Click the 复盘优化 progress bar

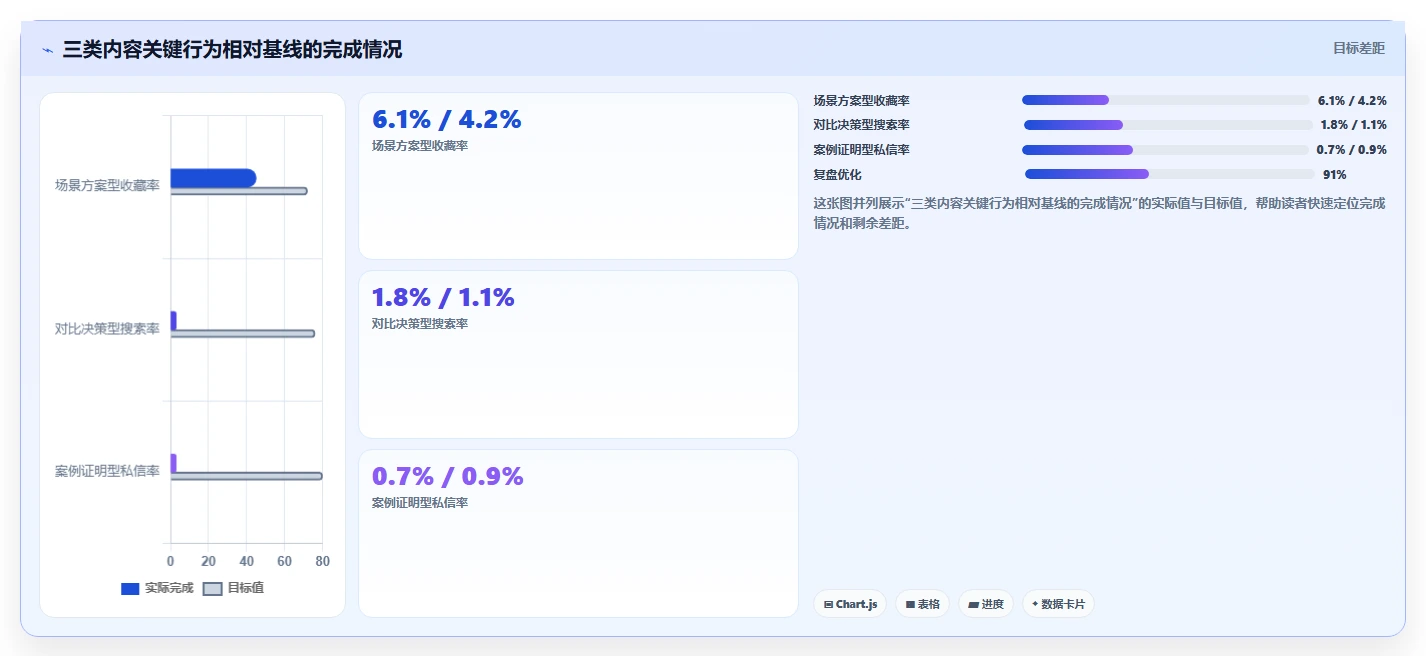tap(1170, 174)
